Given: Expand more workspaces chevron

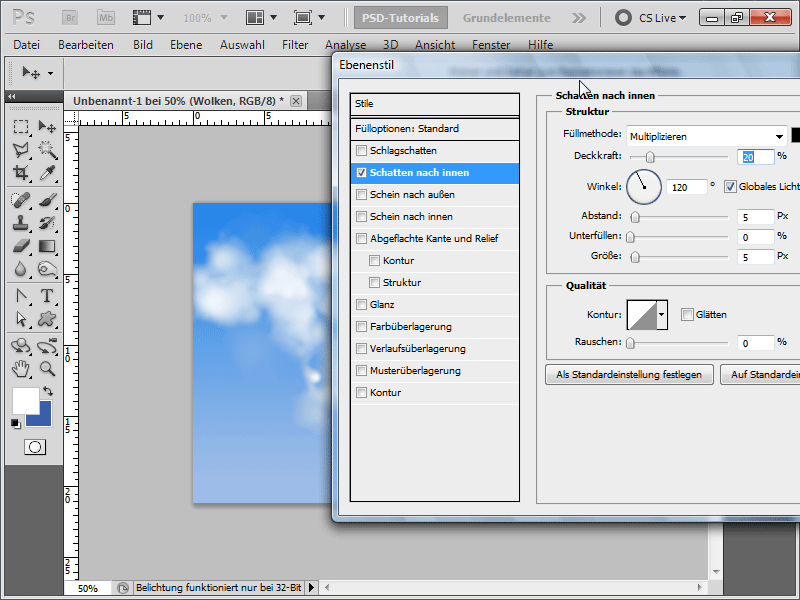Looking at the screenshot, I should (x=579, y=18).
